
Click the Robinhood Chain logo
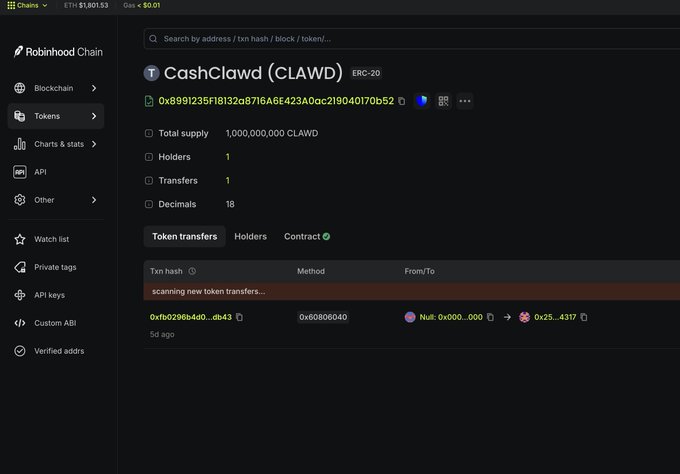(x=58, y=52)
